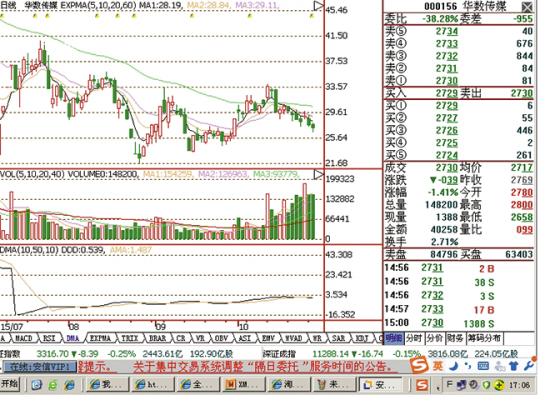This screenshot has width=550, height=412.
Task: Open Sogou skin shirt icon
Action: tap(514, 366)
